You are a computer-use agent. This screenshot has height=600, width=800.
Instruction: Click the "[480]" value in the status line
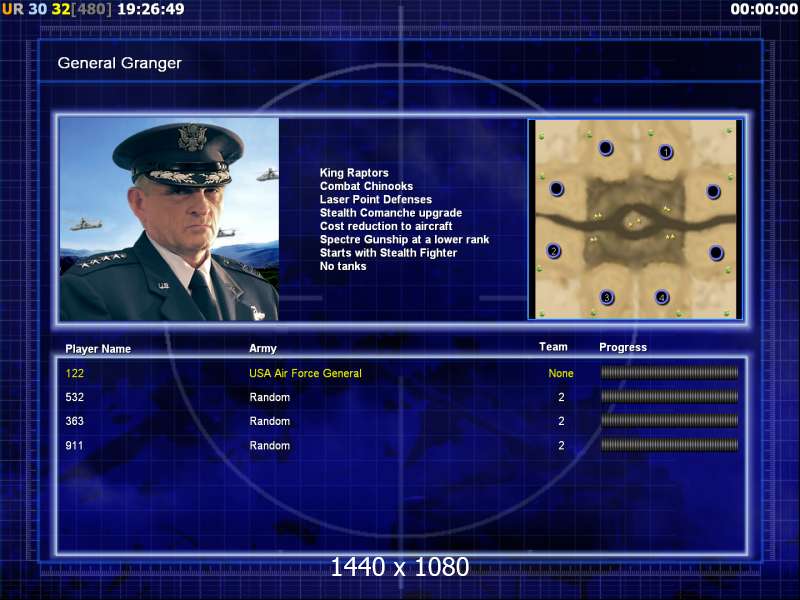coord(91,9)
